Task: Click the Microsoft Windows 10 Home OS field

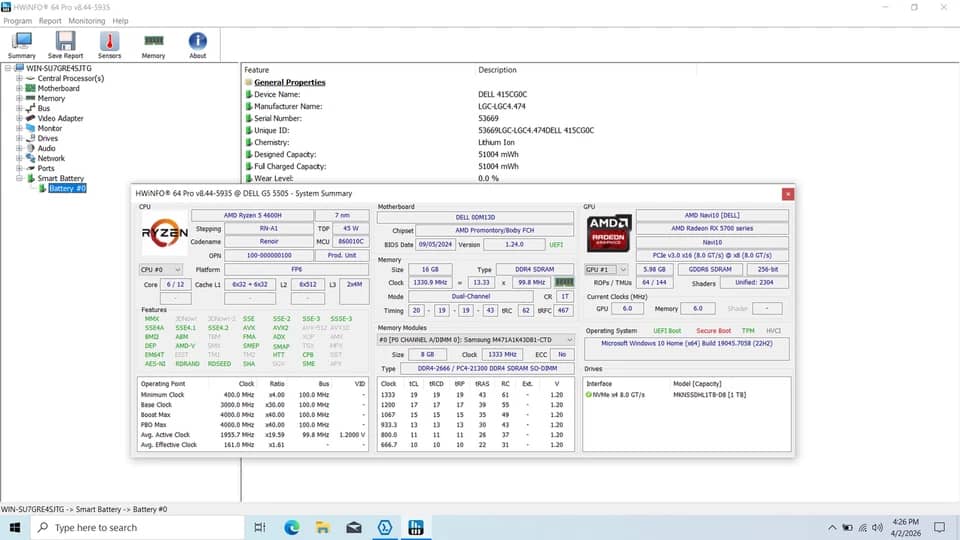Action: point(686,349)
